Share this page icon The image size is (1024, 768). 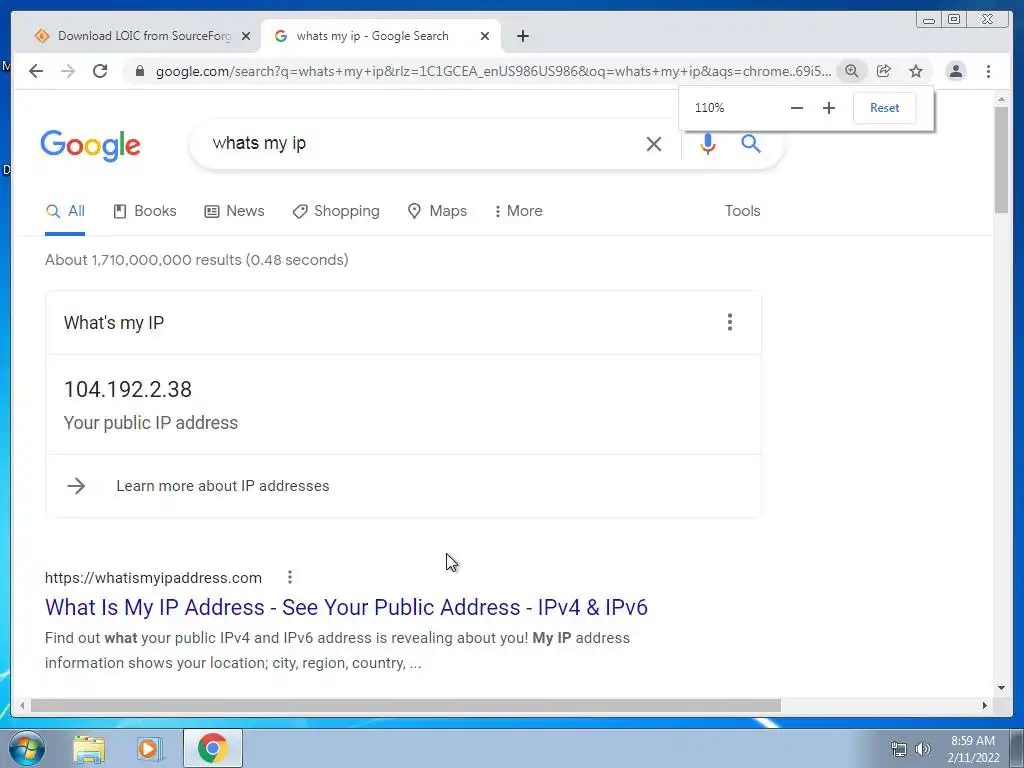(884, 71)
